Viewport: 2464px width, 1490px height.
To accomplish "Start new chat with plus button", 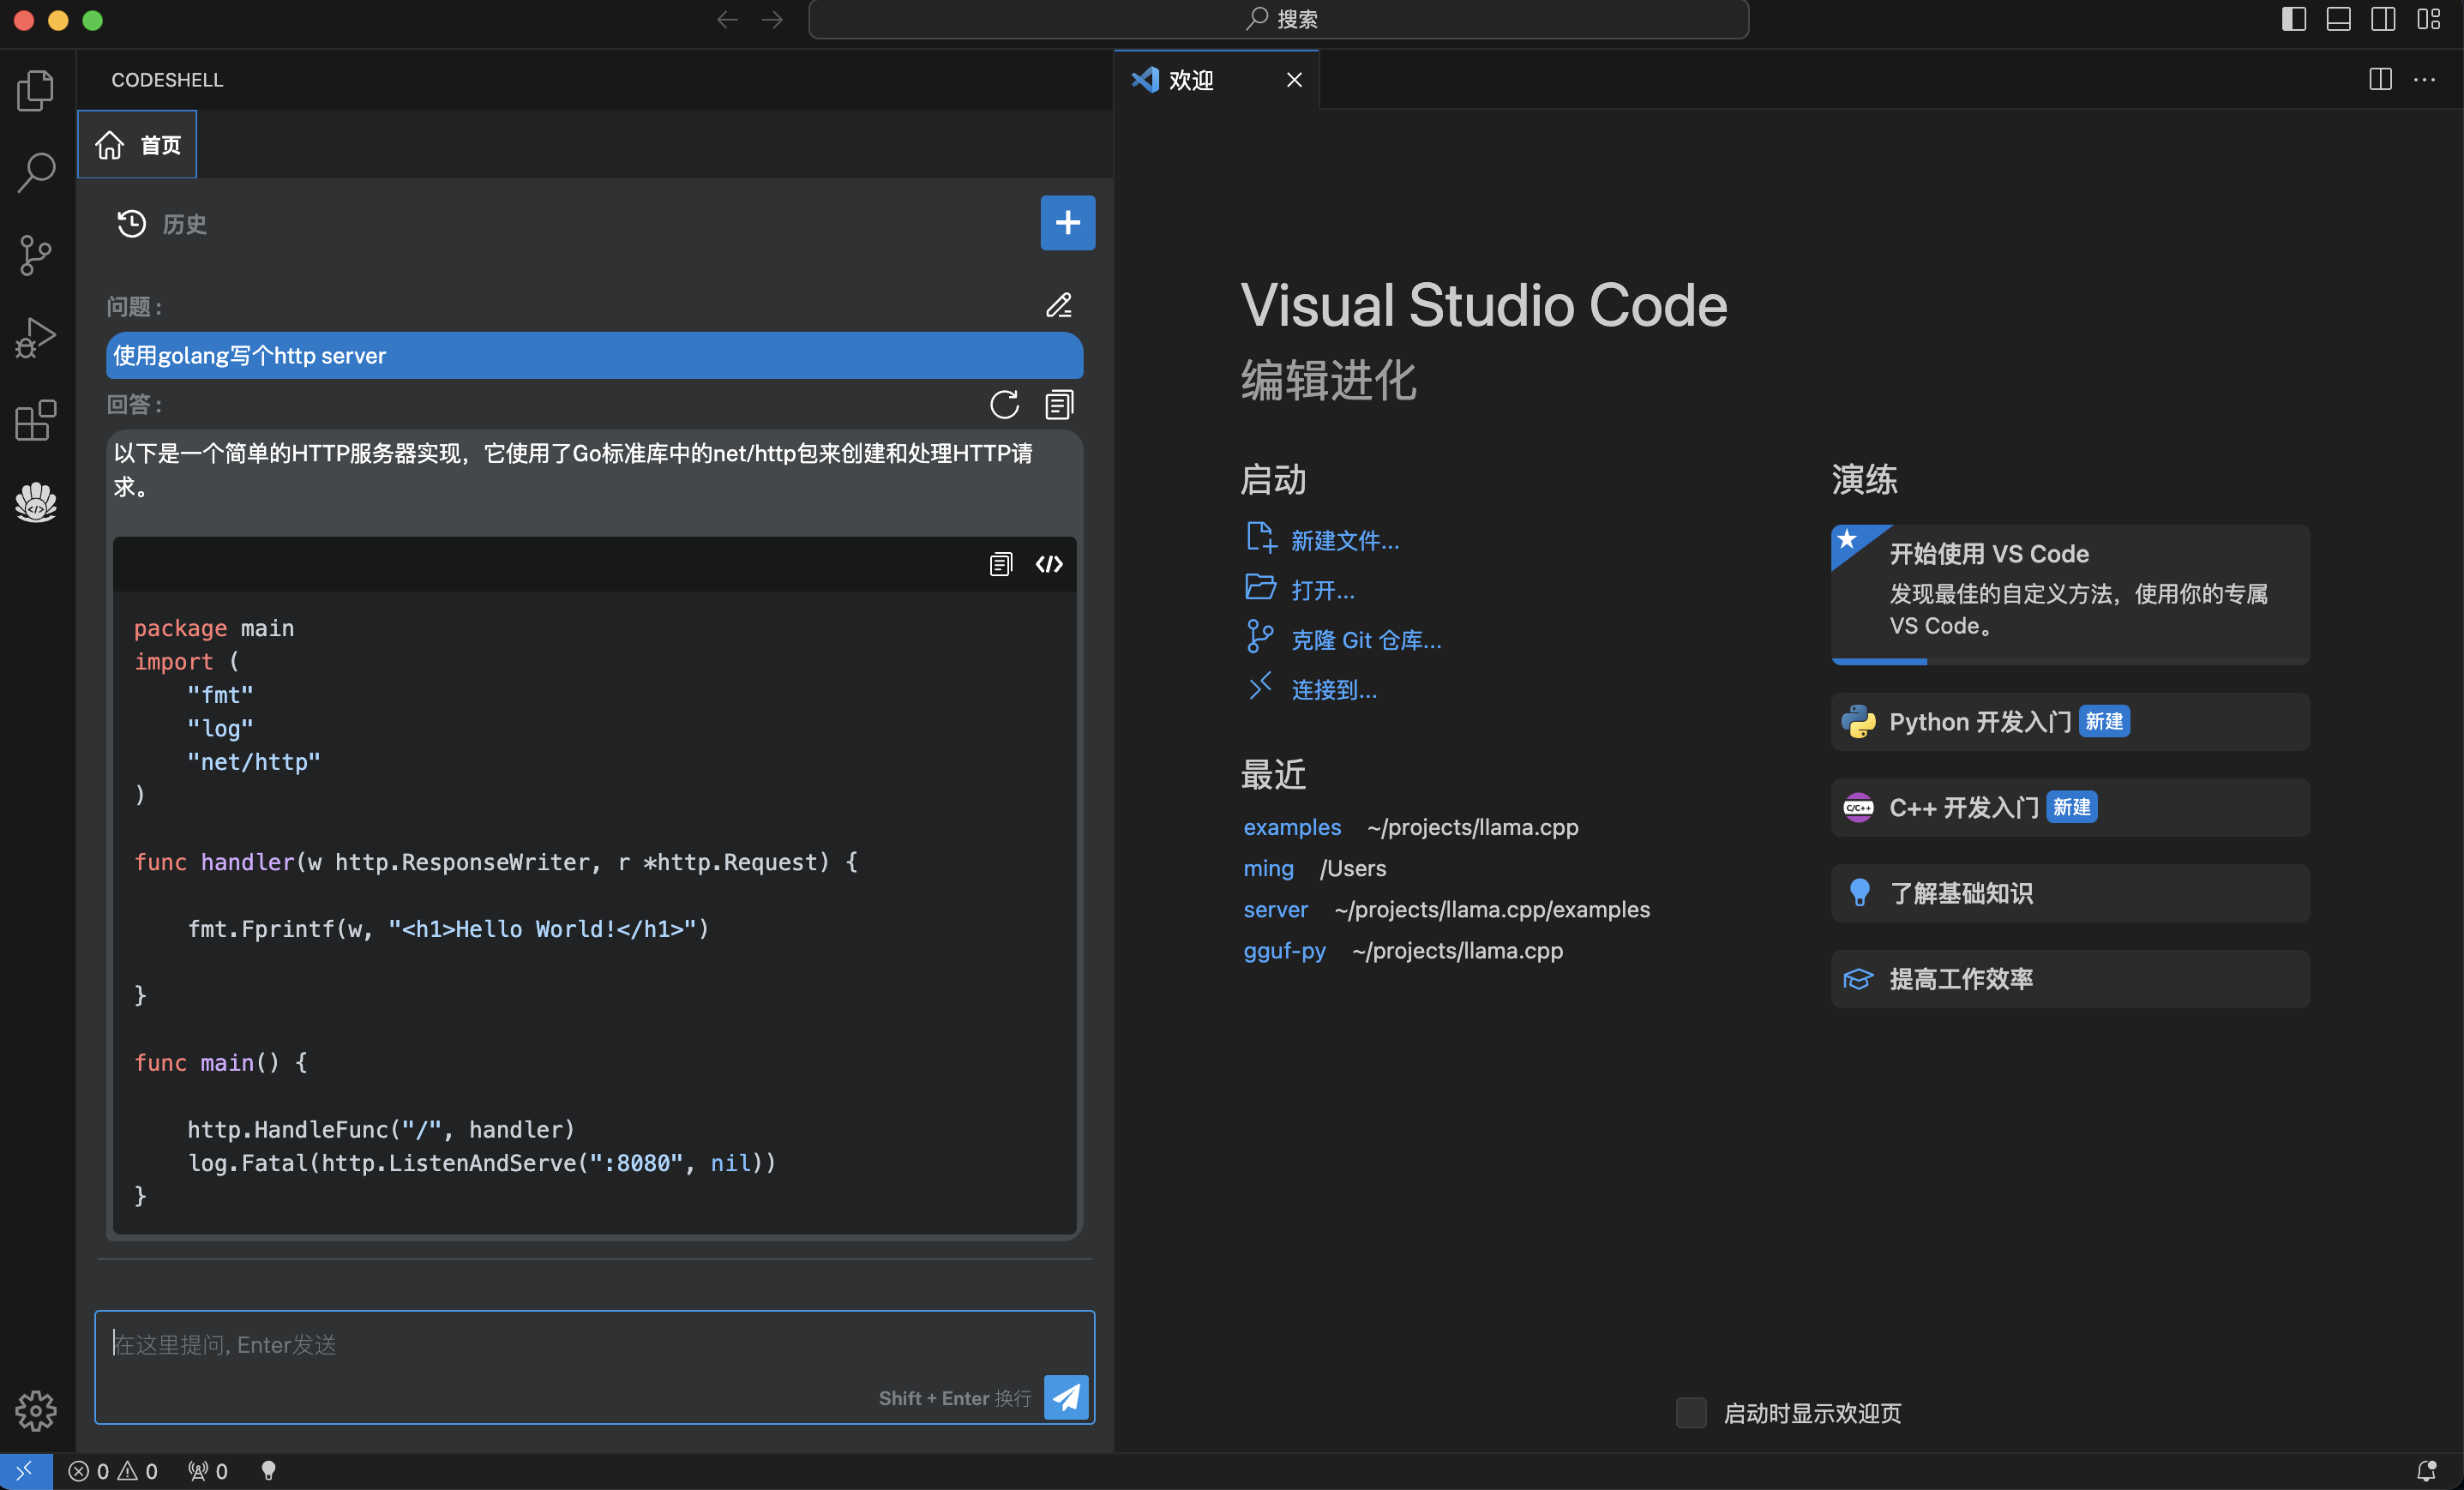I will tap(1067, 222).
